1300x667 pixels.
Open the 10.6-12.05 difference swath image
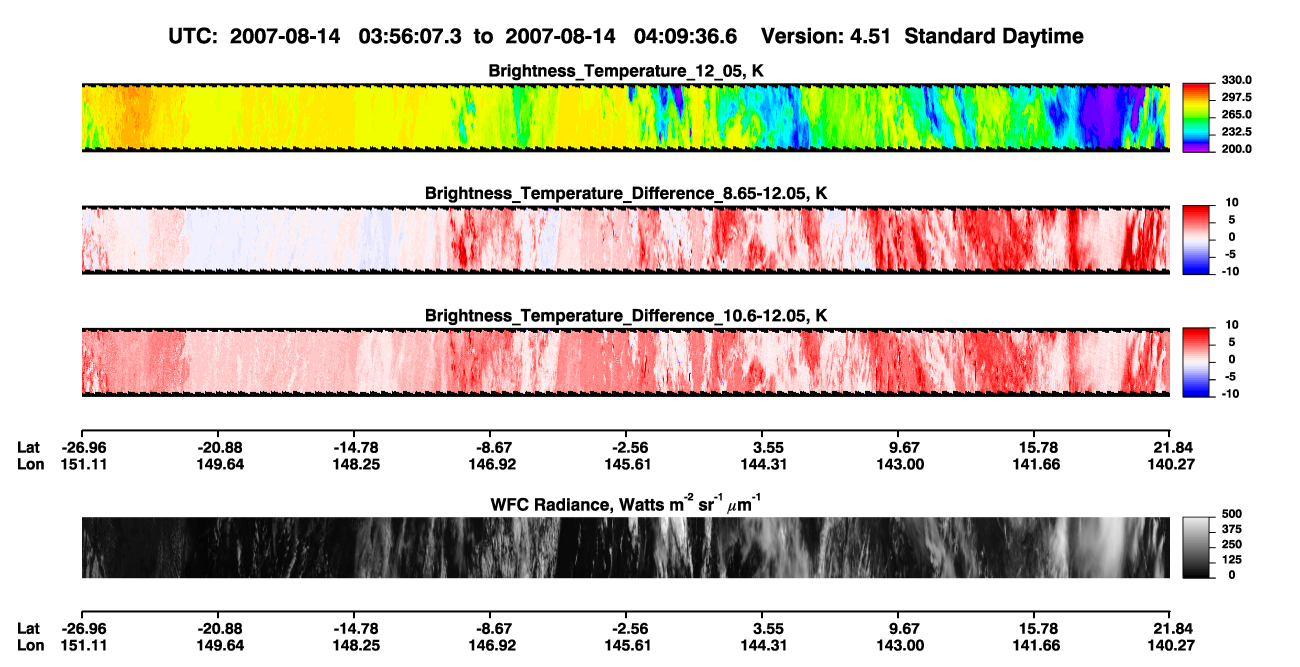625,362
